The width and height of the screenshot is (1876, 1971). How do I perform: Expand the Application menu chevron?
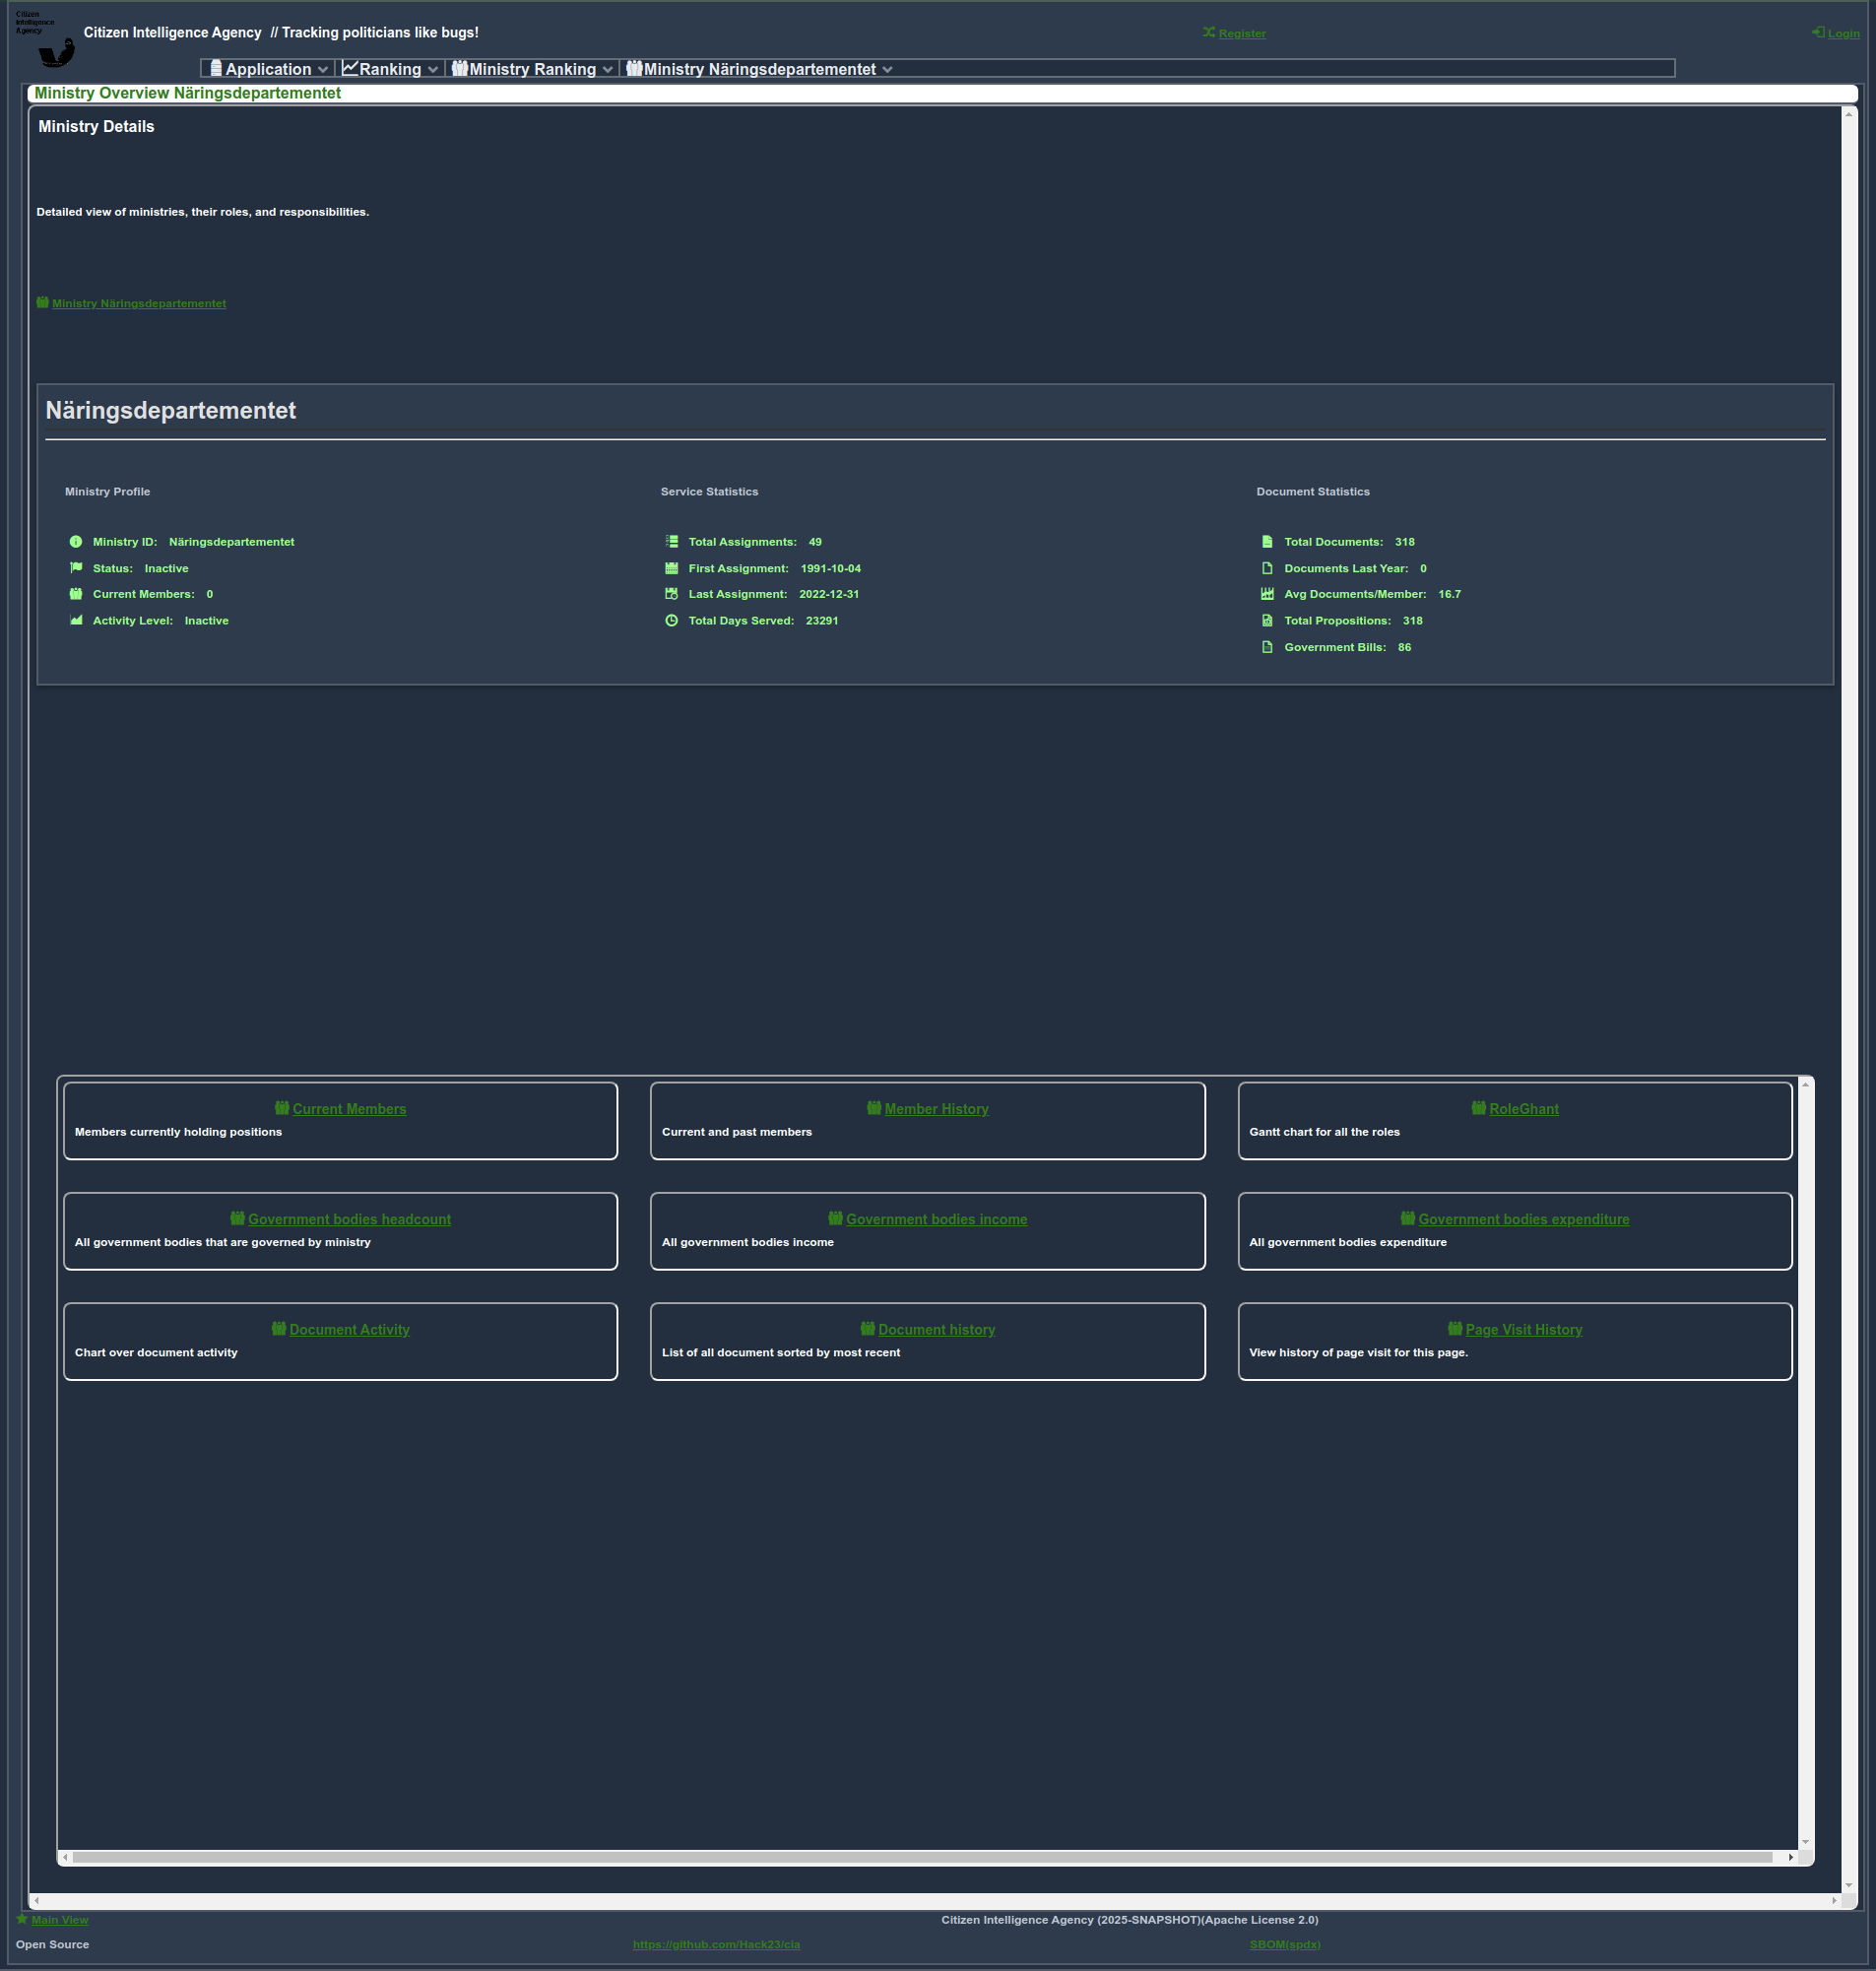(323, 70)
